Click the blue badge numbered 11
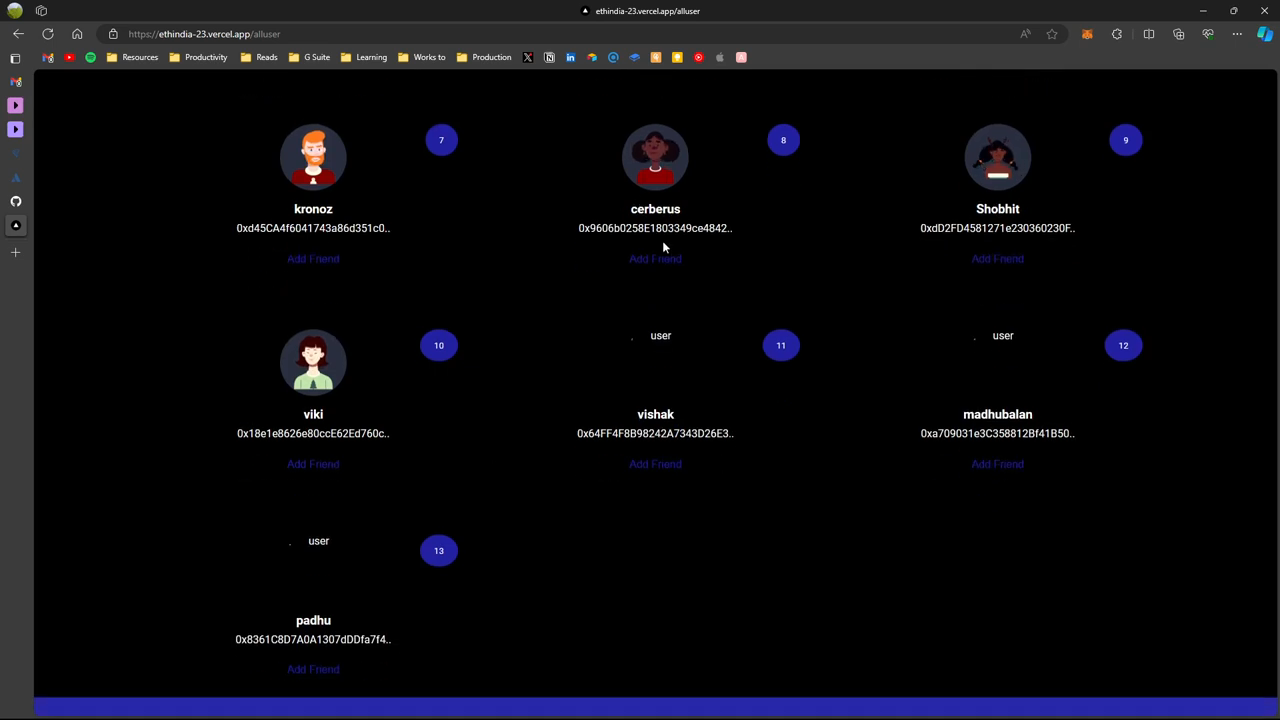Image resolution: width=1280 pixels, height=720 pixels. tap(781, 345)
